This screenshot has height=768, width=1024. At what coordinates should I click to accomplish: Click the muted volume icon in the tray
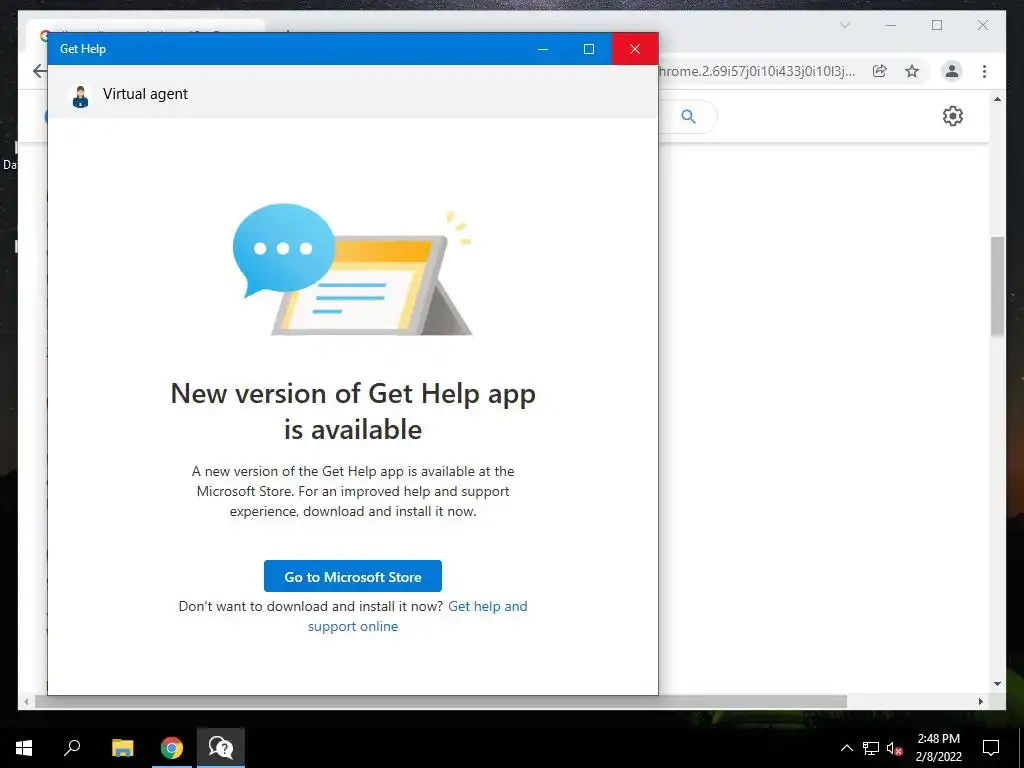[895, 748]
